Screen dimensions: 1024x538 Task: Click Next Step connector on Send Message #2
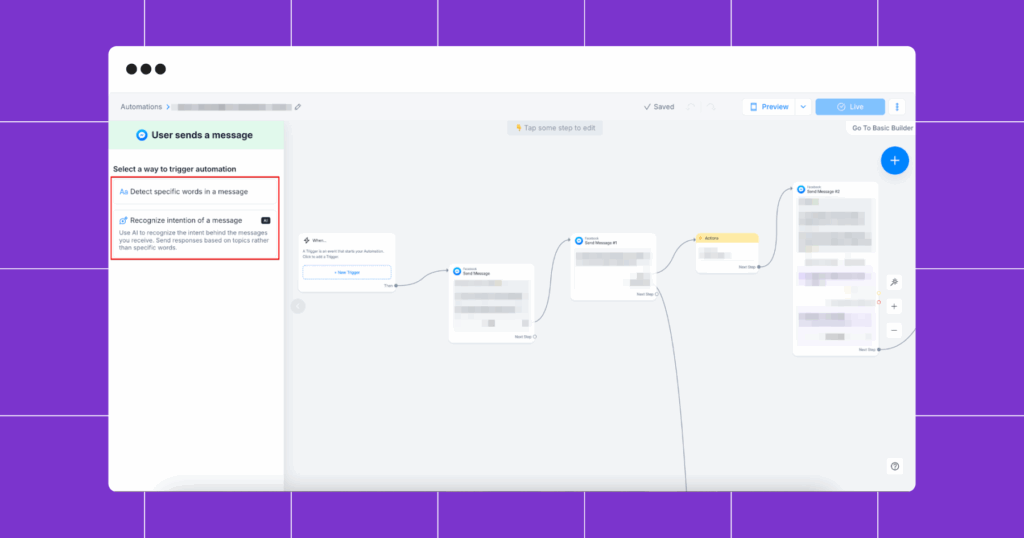[x=878, y=350]
